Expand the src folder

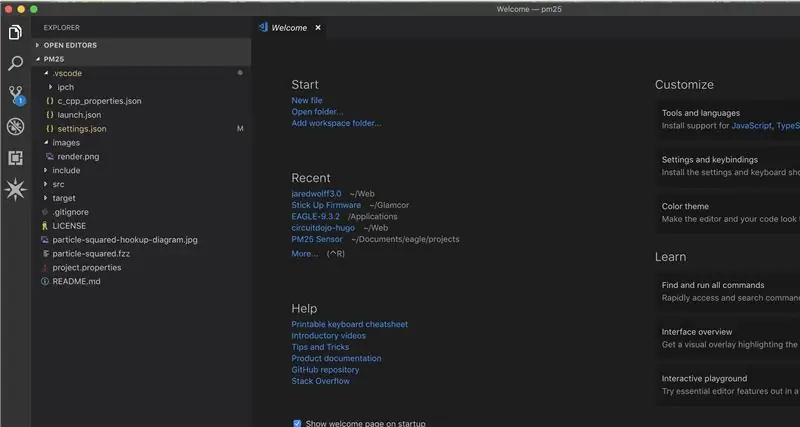point(141,184)
